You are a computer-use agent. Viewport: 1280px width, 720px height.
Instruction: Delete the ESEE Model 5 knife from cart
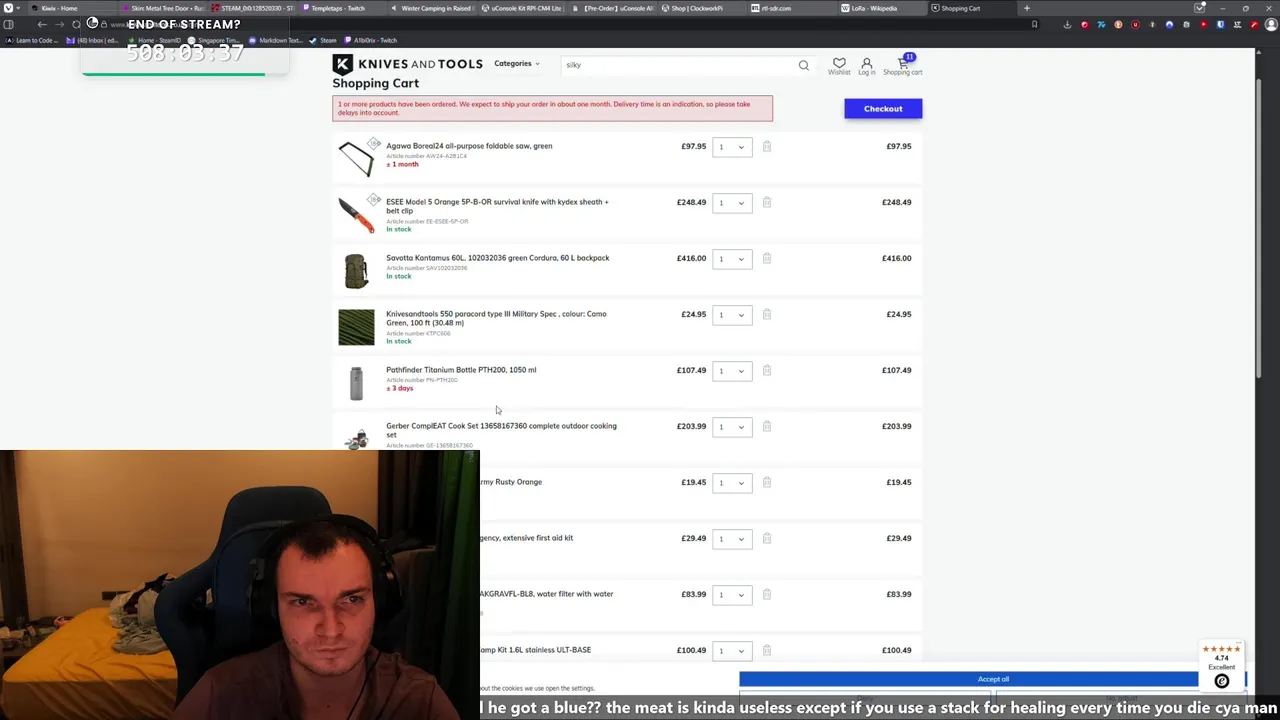click(x=767, y=202)
